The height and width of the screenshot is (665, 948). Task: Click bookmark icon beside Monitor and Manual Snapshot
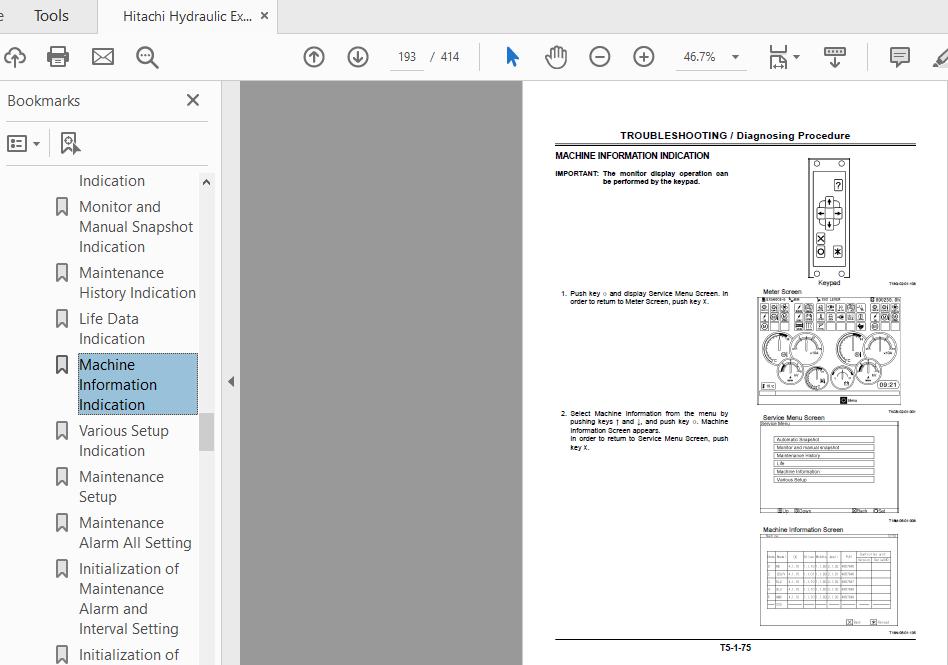click(x=62, y=207)
